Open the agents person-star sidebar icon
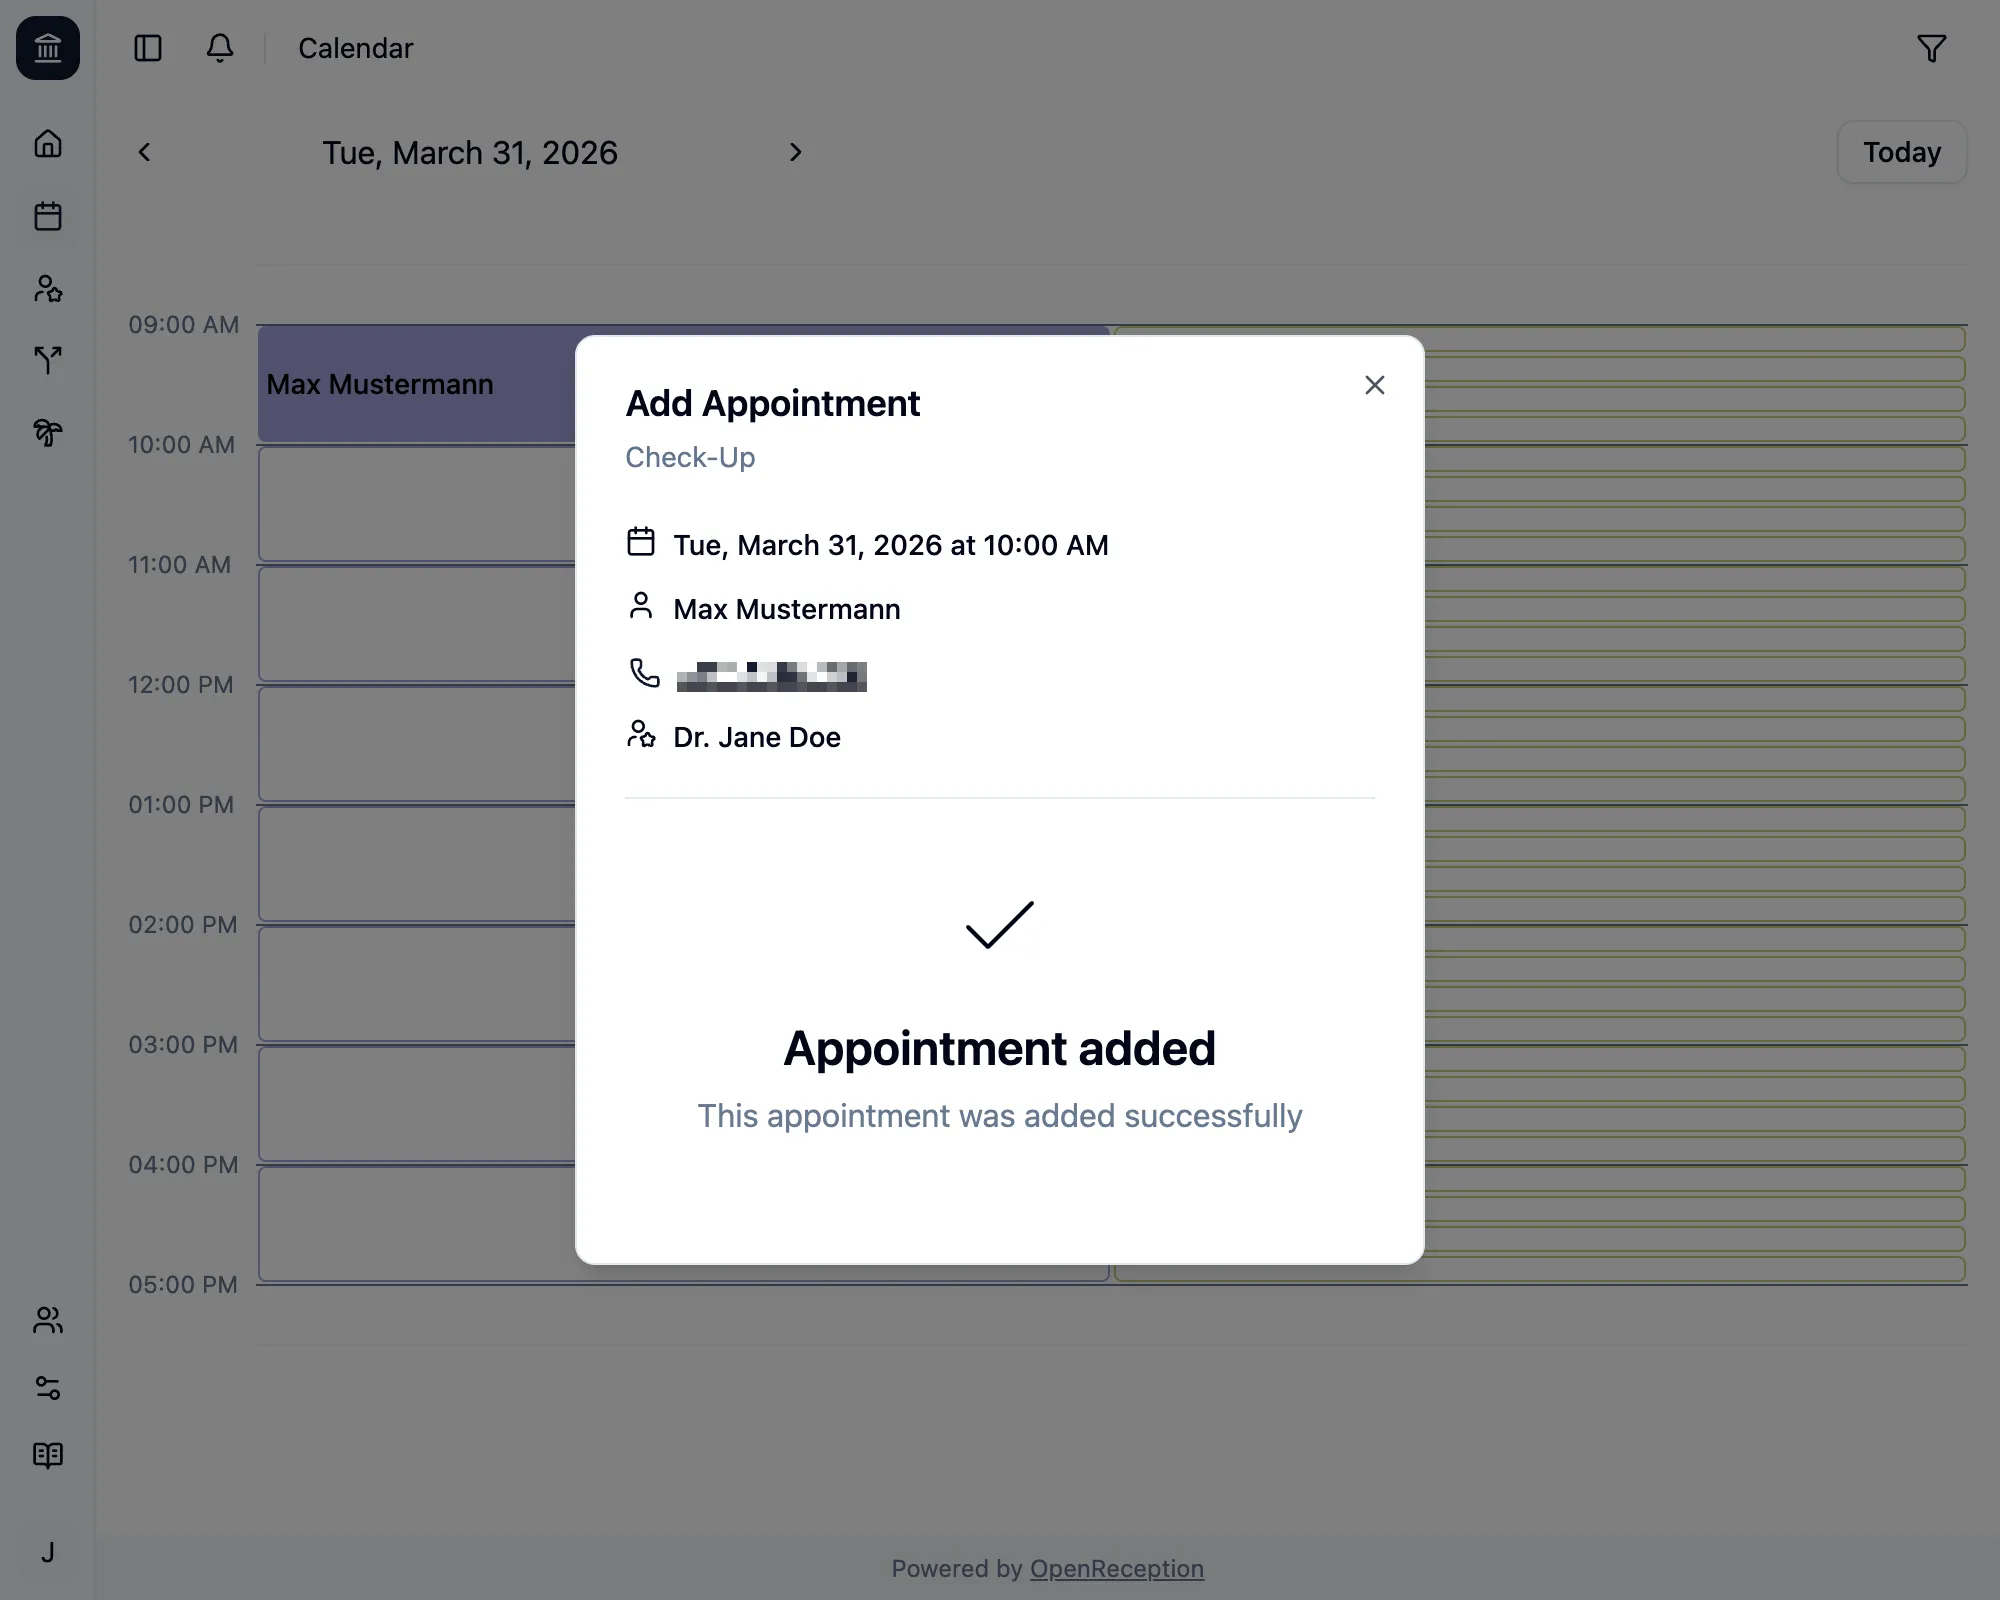The height and width of the screenshot is (1600, 2000). [48, 289]
